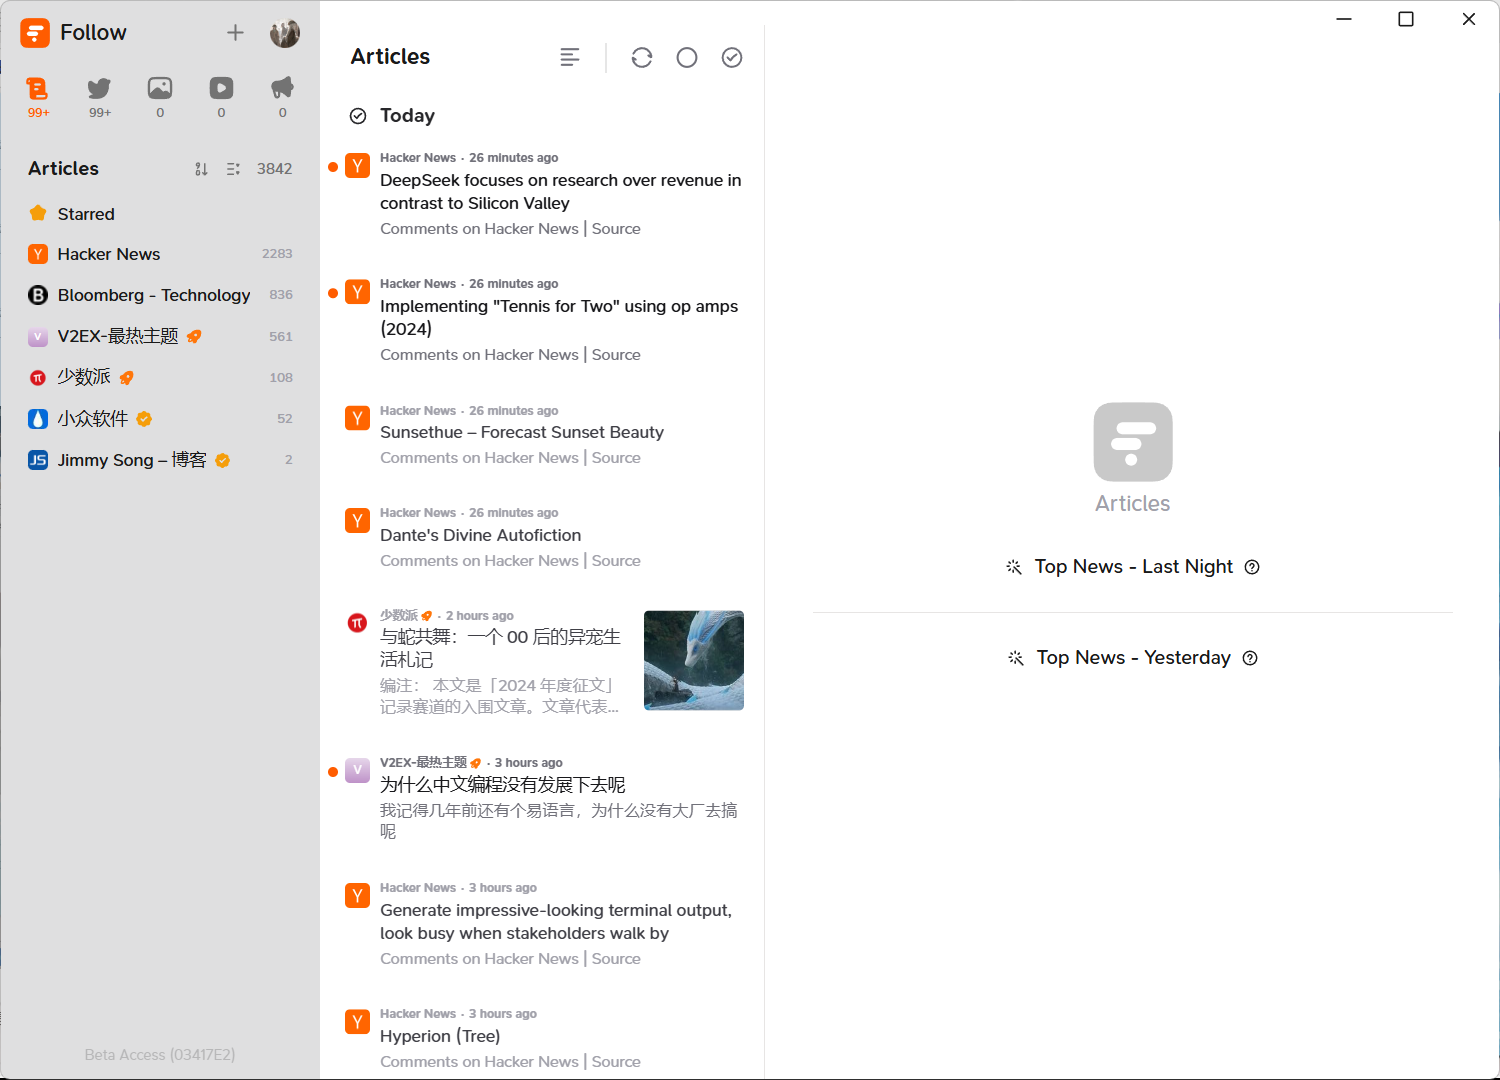Click the Beta Access (03417E2) label
The image size is (1500, 1080).
tap(160, 1055)
